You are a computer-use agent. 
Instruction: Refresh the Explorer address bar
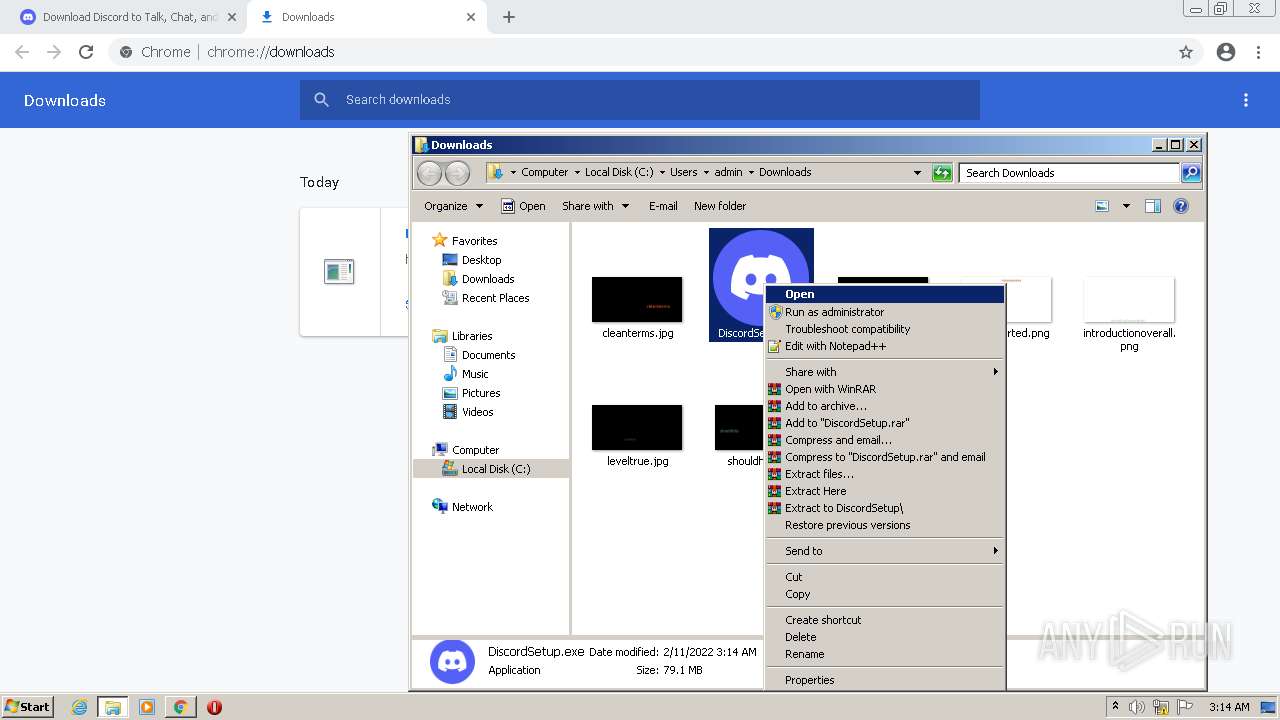(942, 173)
